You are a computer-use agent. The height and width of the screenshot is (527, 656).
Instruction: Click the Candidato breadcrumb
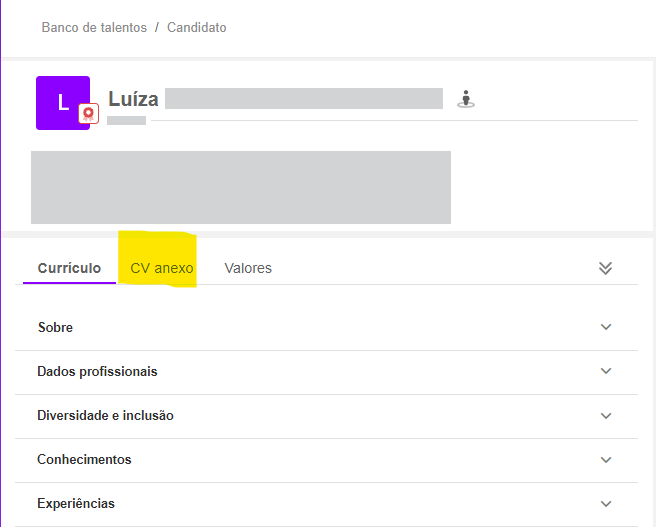coord(197,27)
